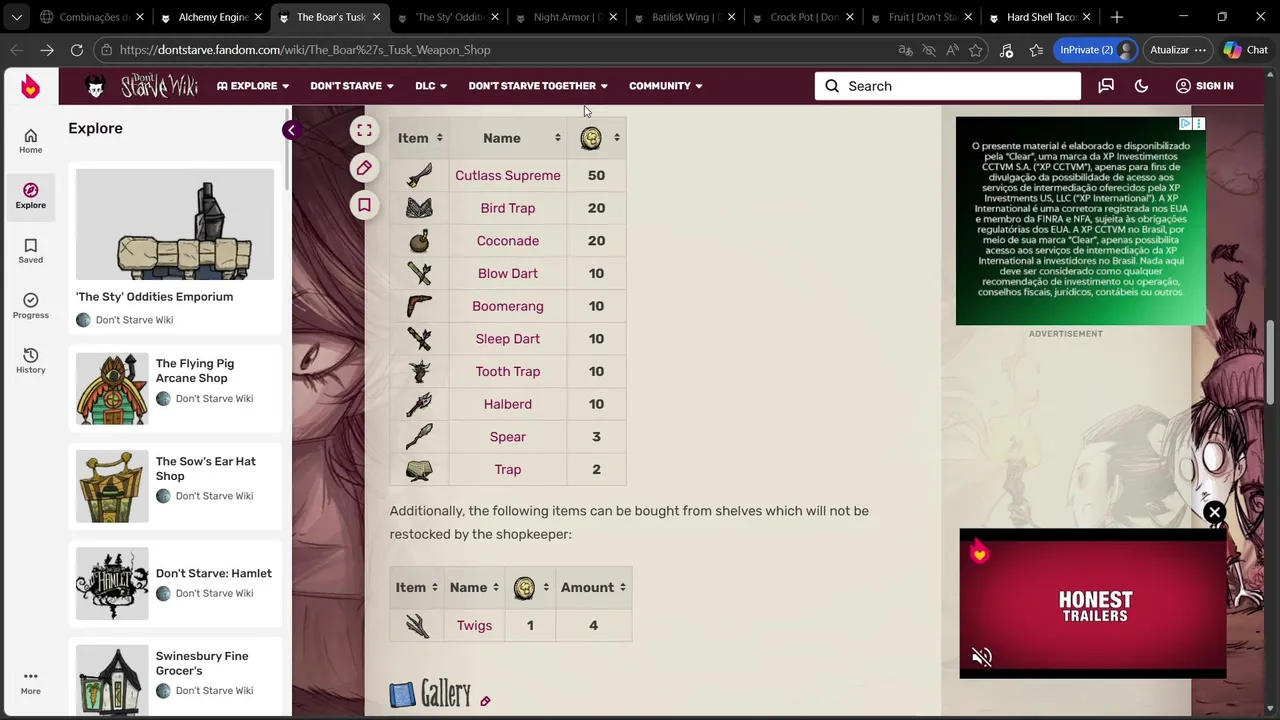Open the DON'T STARVE dropdown menu
Image resolution: width=1280 pixels, height=720 pixels.
pyautogui.click(x=352, y=86)
